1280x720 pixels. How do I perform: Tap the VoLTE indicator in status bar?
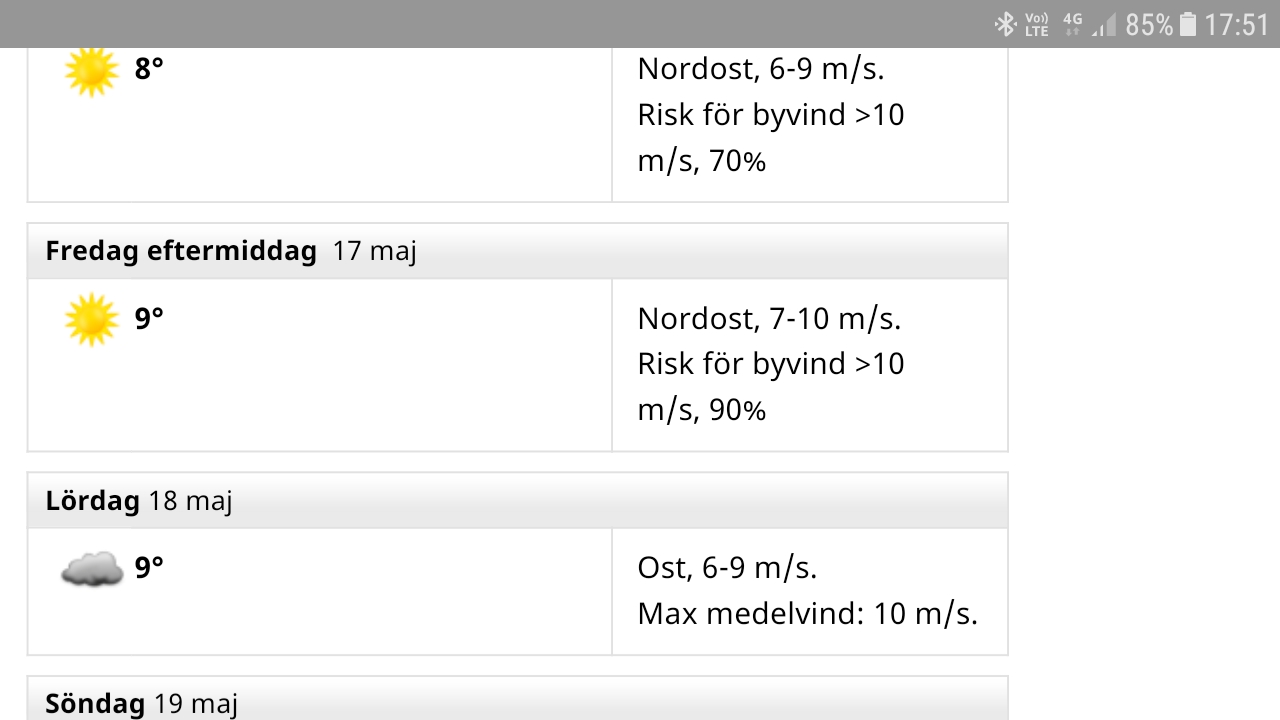pos(1037,24)
